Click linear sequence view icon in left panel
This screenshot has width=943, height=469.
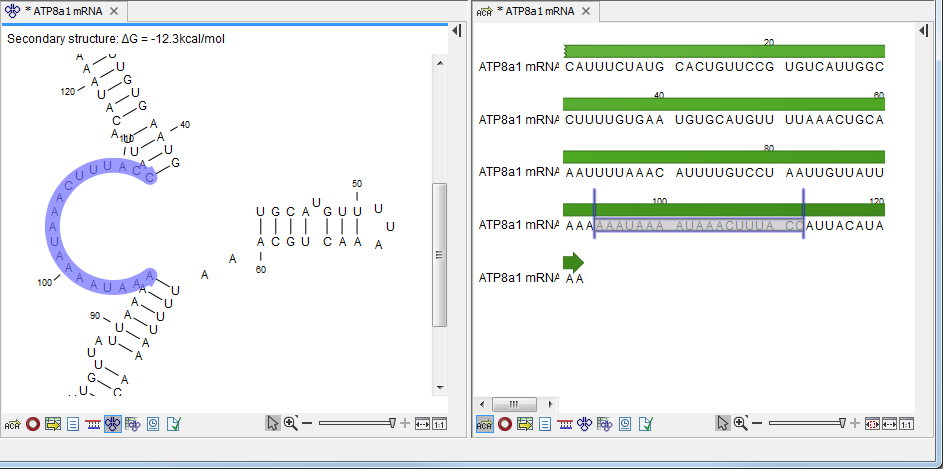[12, 424]
